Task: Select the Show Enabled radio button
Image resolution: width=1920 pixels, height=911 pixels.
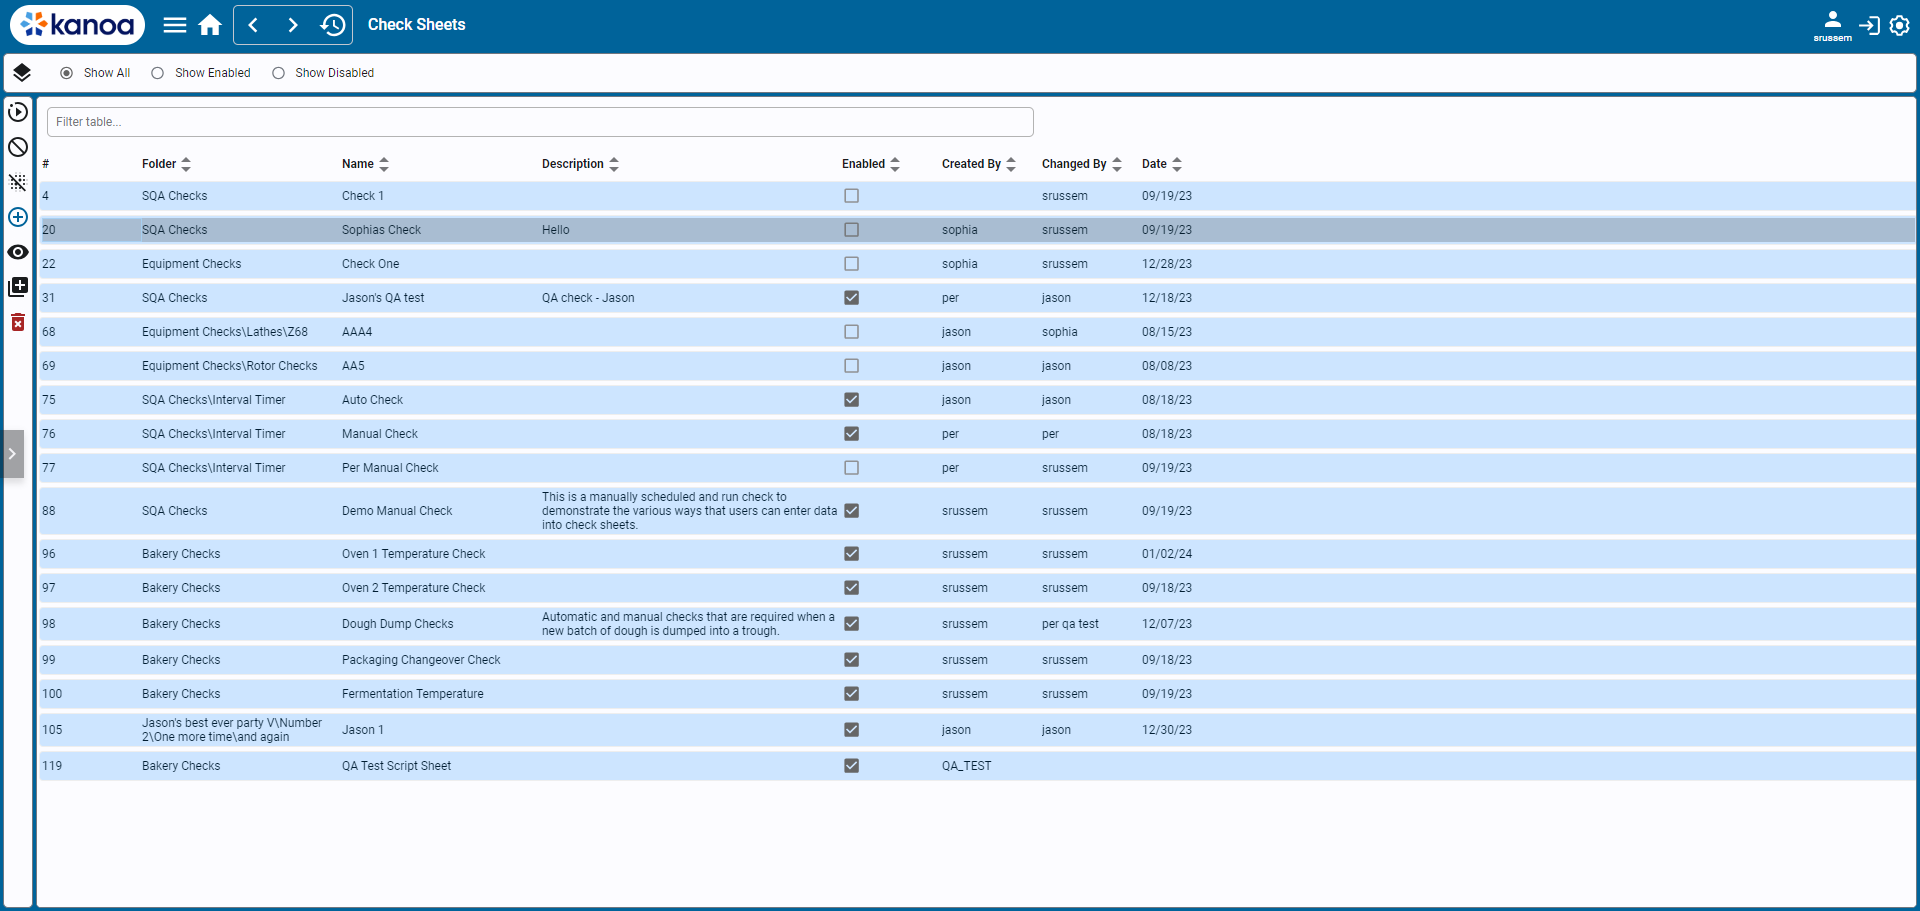Action: pyautogui.click(x=158, y=73)
